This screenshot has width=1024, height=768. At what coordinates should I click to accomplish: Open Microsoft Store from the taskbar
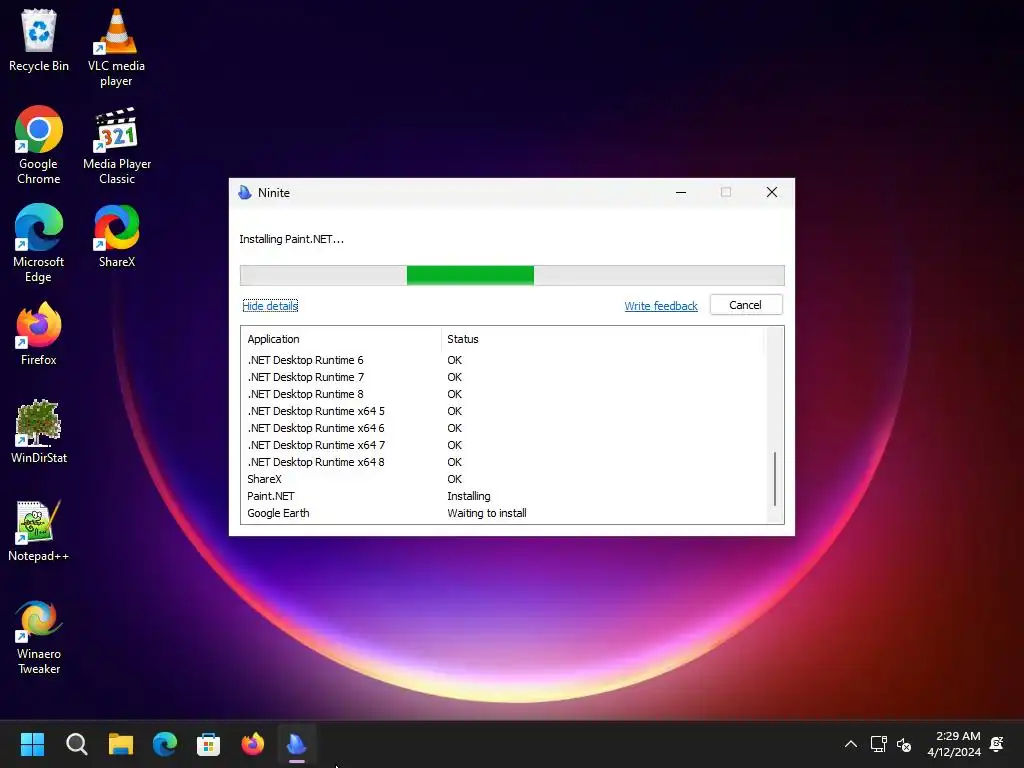pos(208,744)
